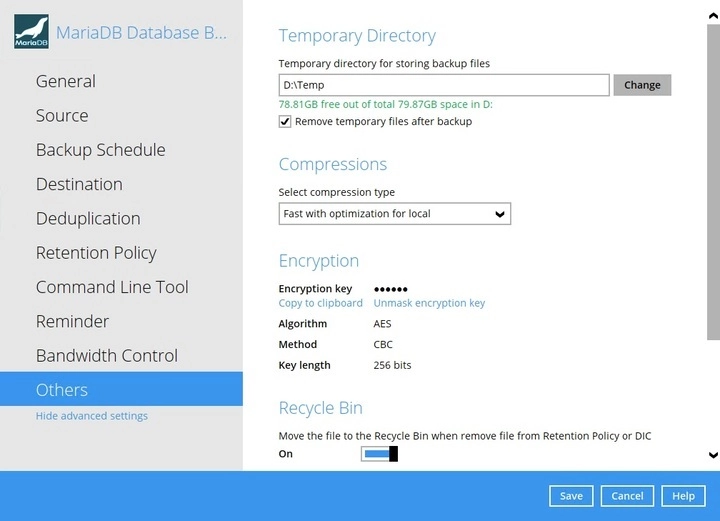
Task: Unmask the encryption key
Action: click(x=429, y=303)
